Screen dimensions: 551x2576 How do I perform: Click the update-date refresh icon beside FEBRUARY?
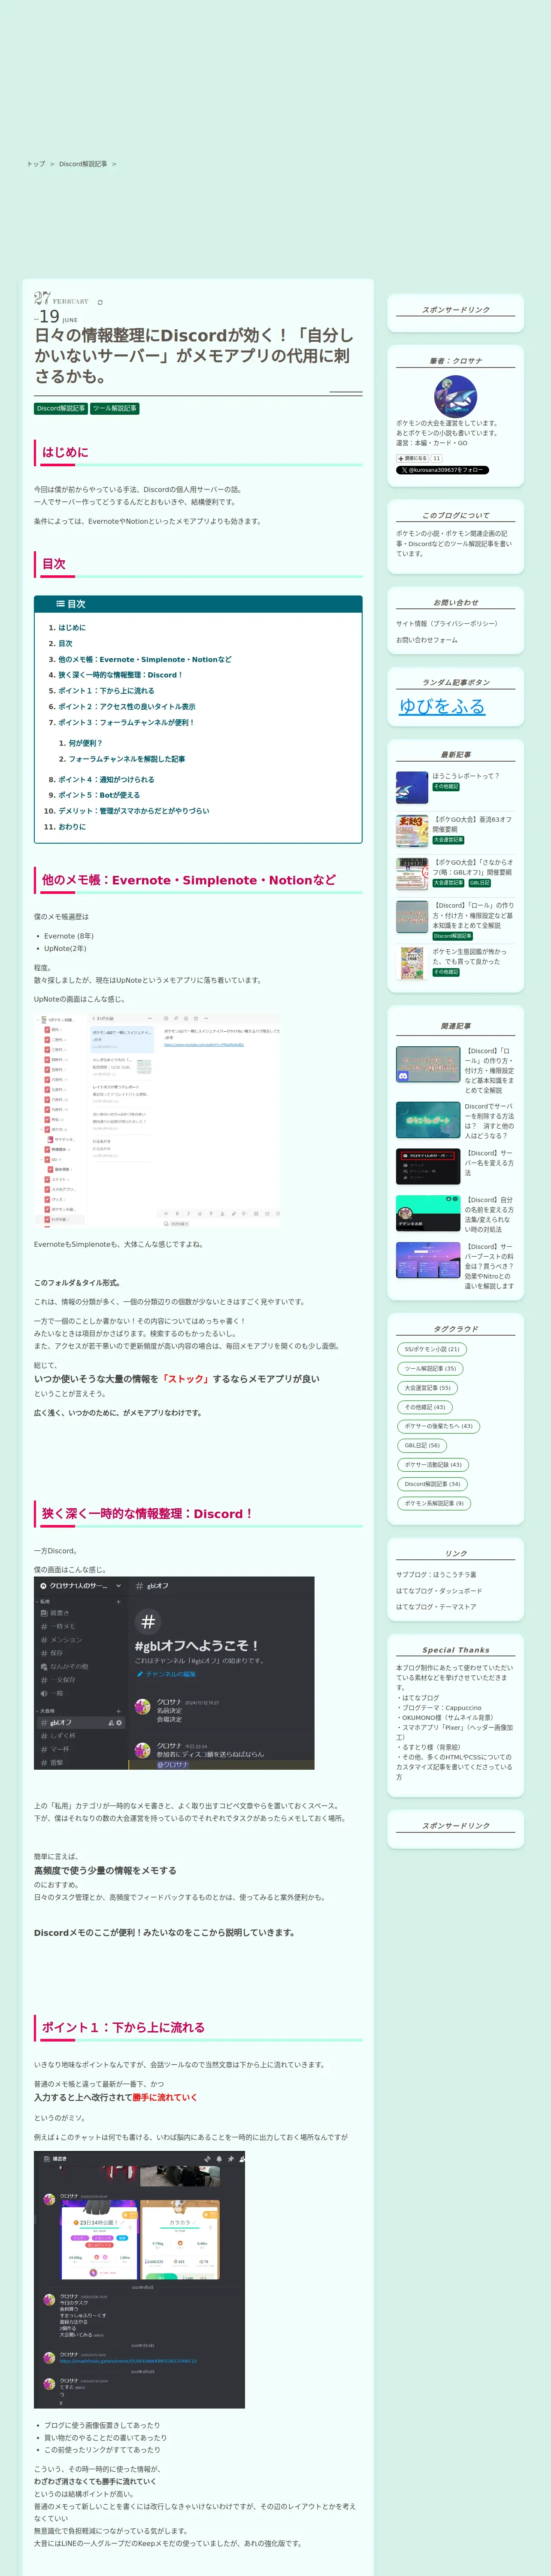tap(100, 302)
